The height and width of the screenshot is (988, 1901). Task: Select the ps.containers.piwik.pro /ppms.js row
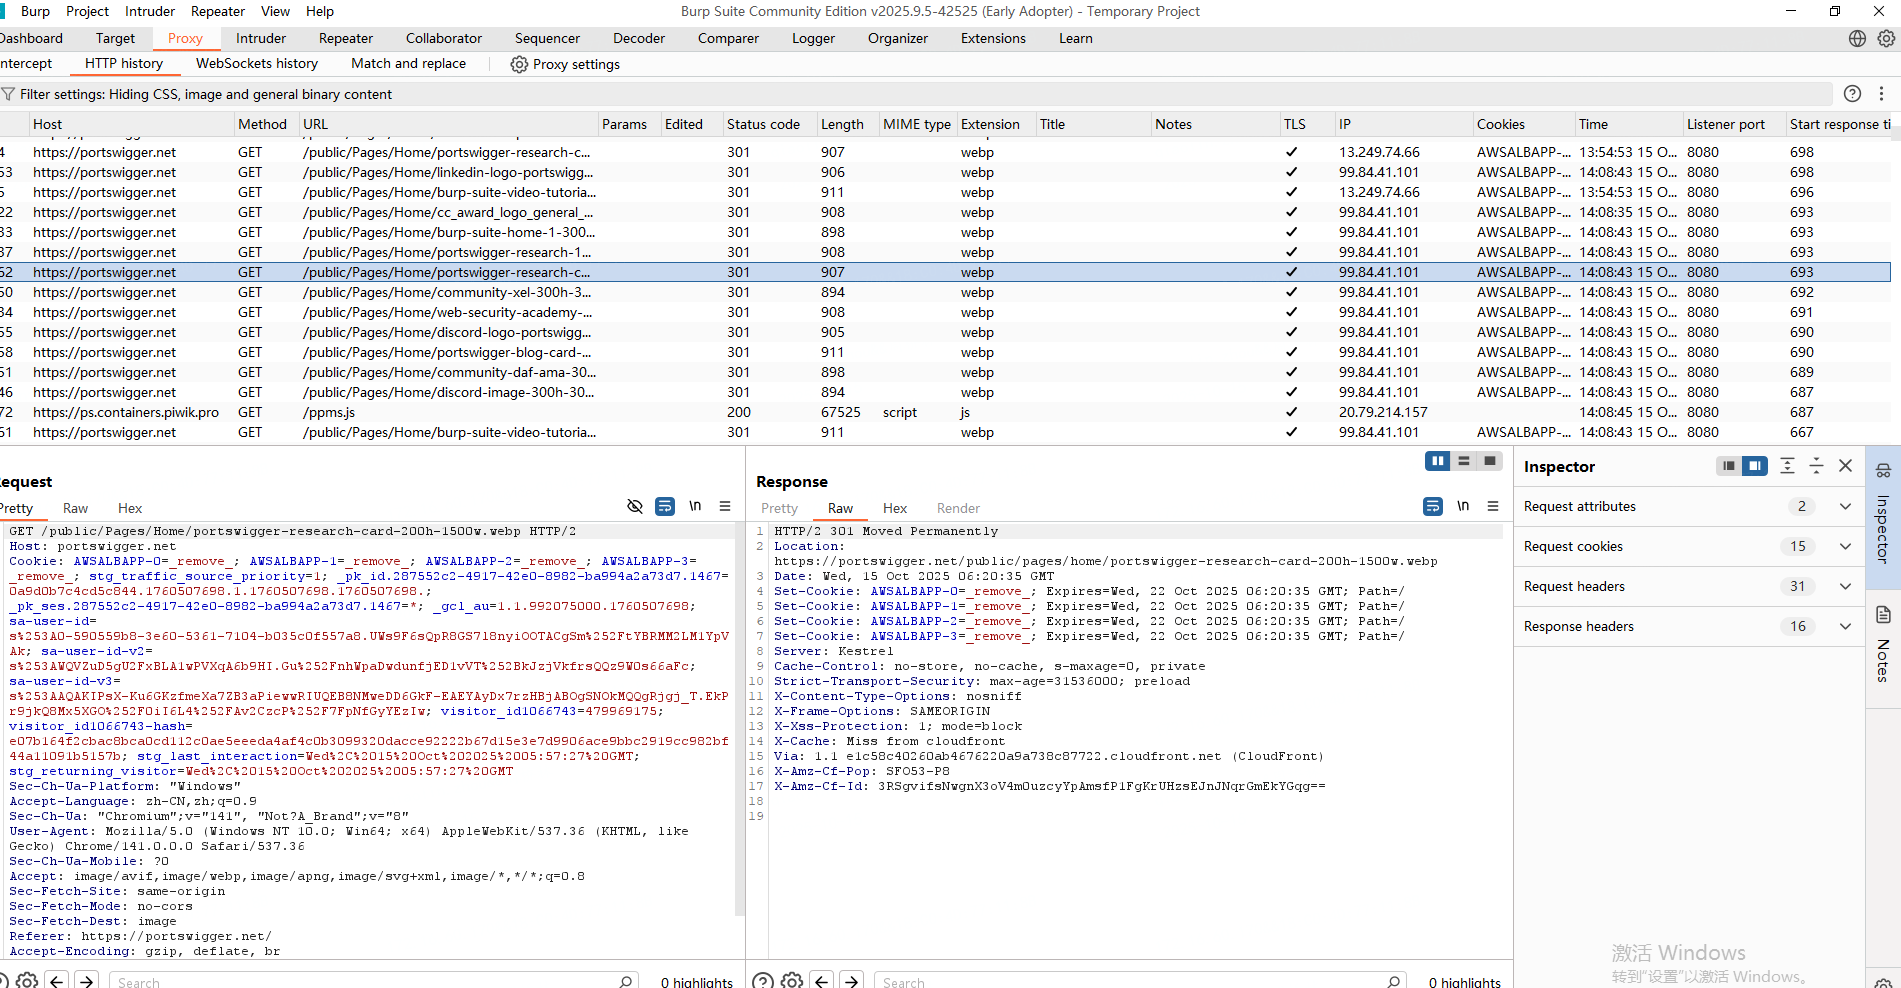click(945, 412)
